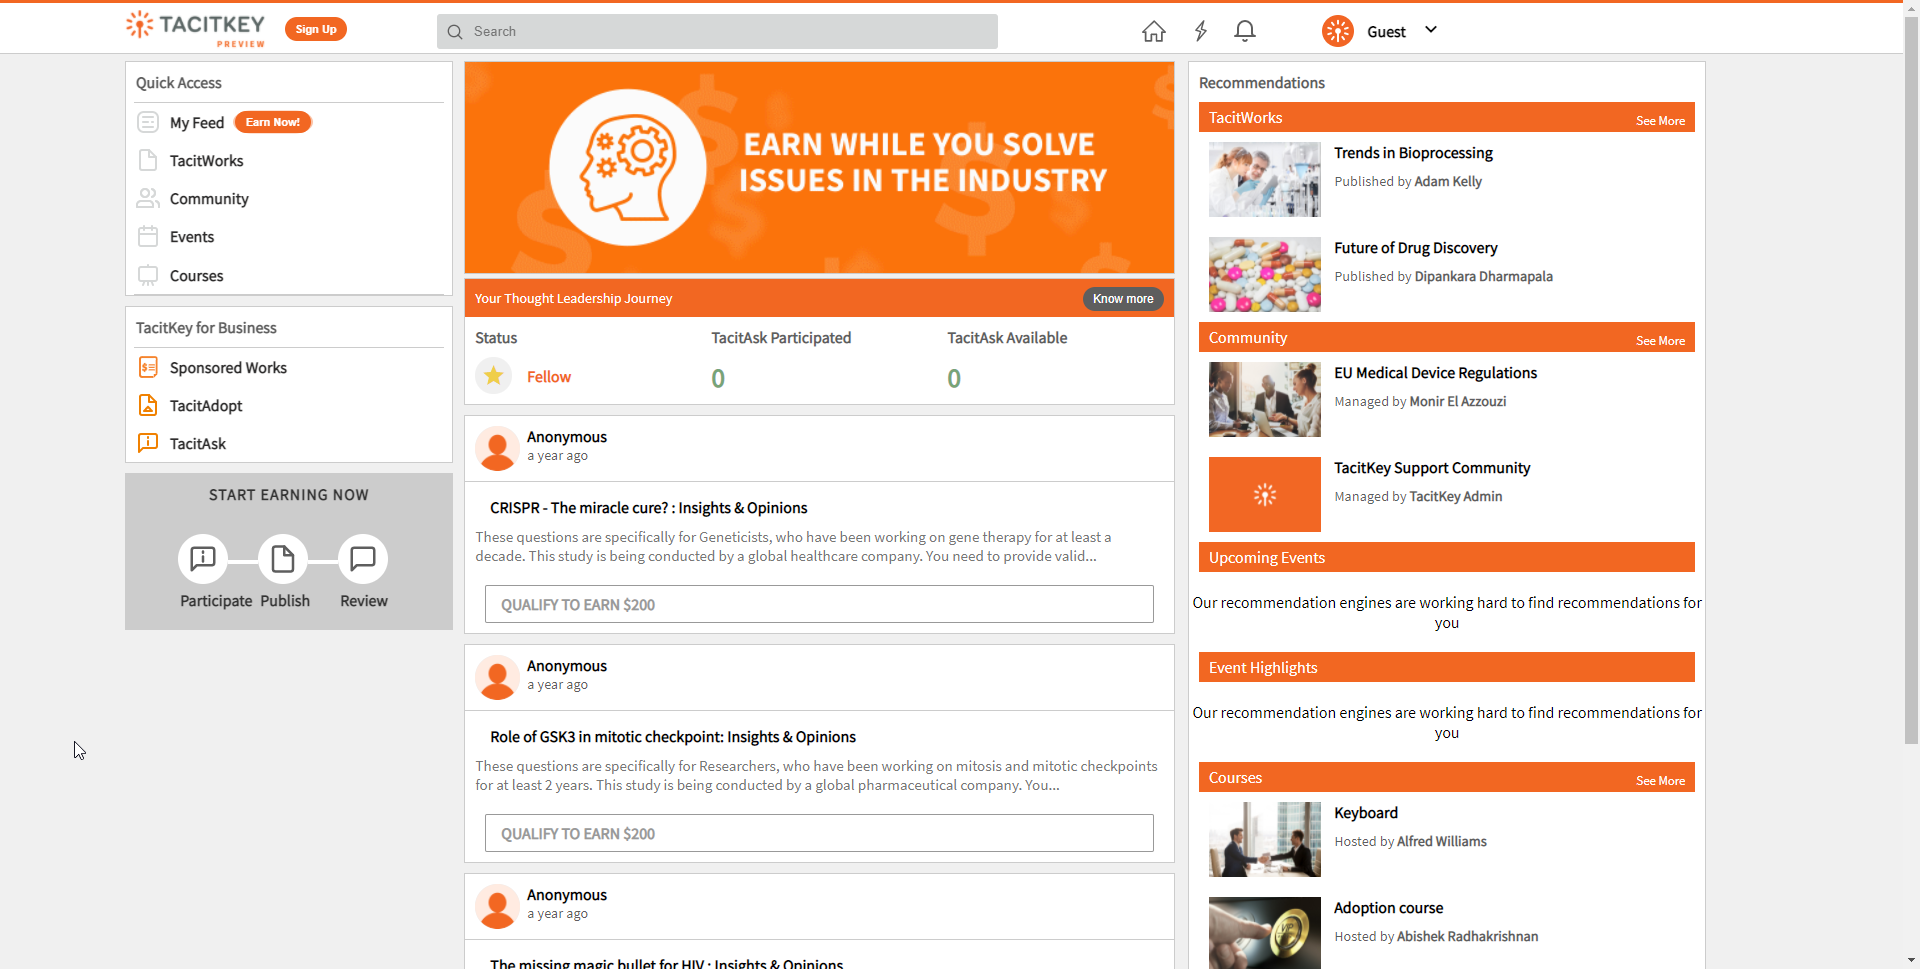Image resolution: width=1920 pixels, height=969 pixels.
Task: Open Adoption course title
Action: tap(1389, 908)
